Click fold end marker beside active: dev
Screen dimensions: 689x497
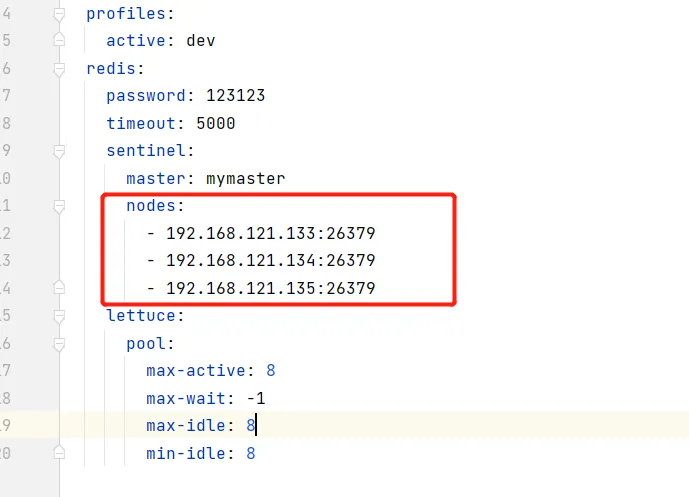[59, 40]
